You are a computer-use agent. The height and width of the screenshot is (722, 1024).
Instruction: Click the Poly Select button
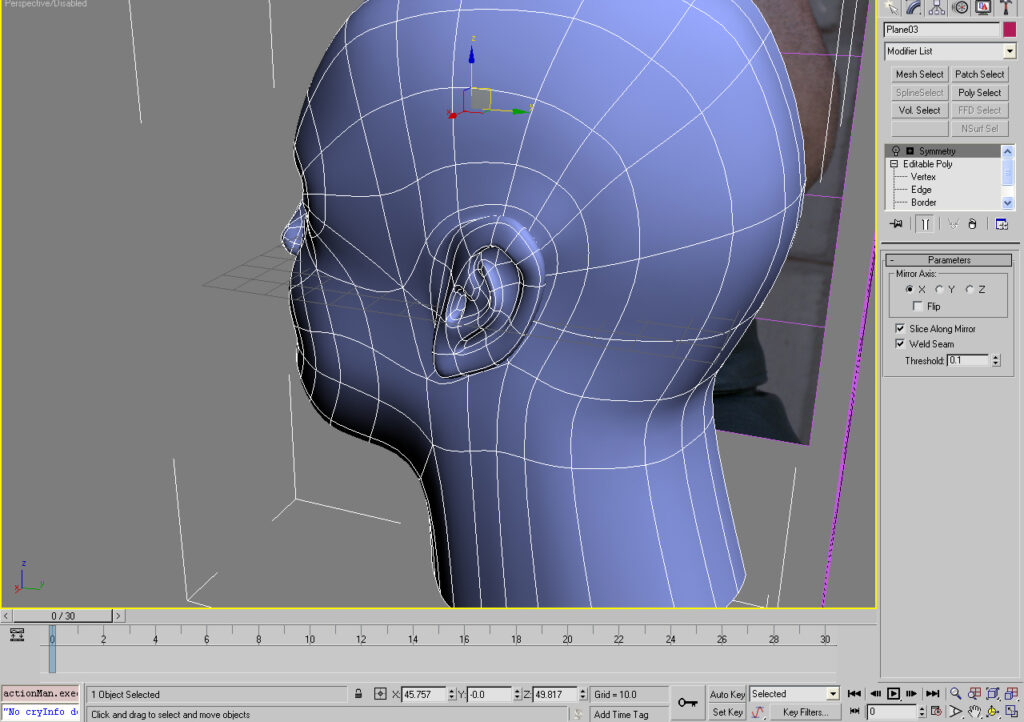point(979,92)
